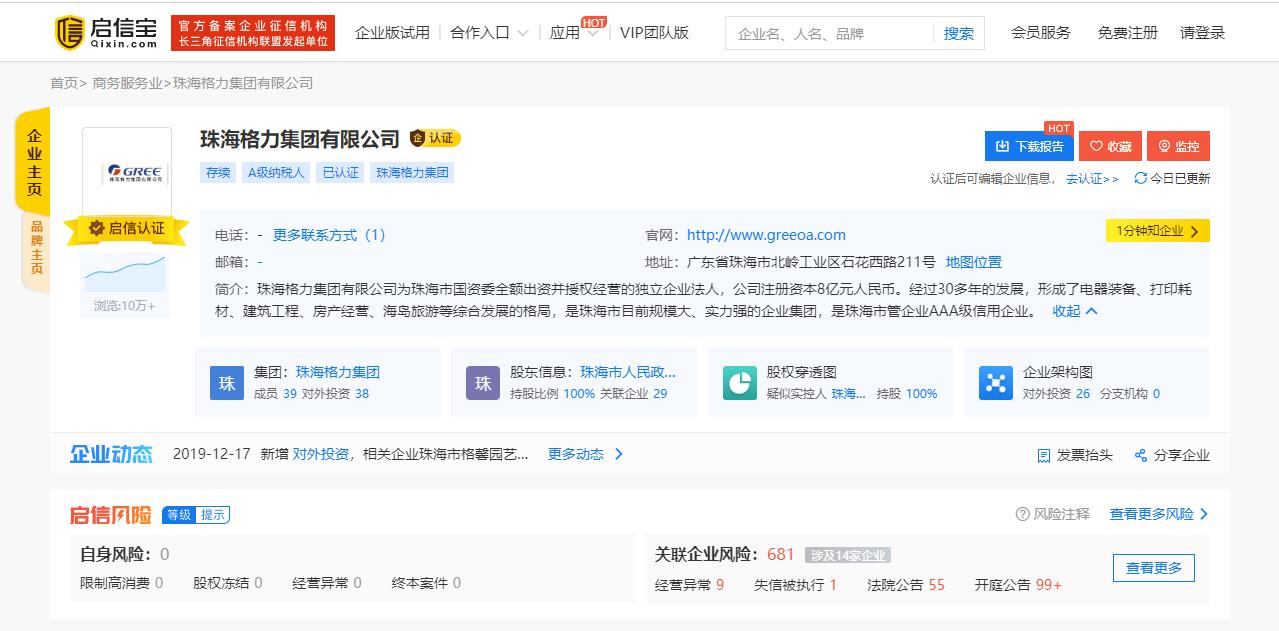Viewport: 1279px width, 631px height.
Task: Click the 1分钟知企业 yellow button
Action: coord(1157,230)
